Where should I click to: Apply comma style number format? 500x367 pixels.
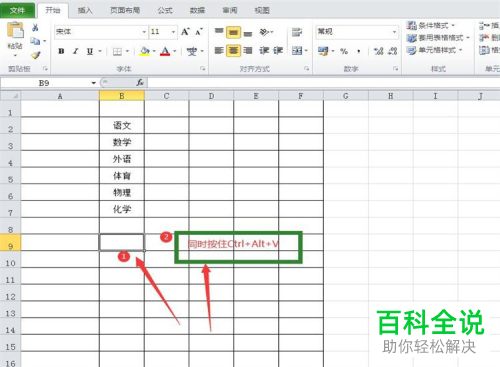pyautogui.click(x=359, y=51)
